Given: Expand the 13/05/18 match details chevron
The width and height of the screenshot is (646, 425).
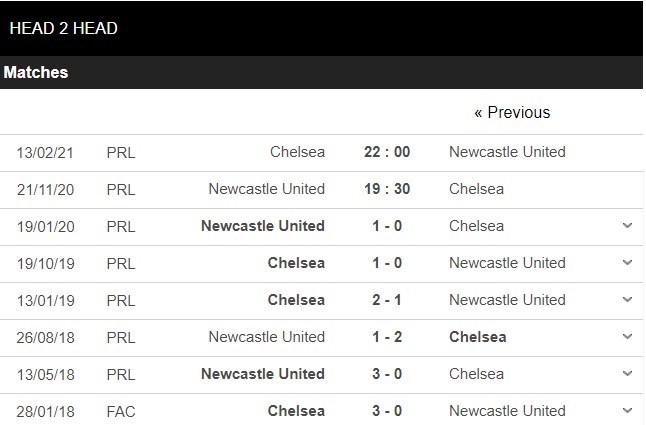Looking at the screenshot, I should (627, 374).
